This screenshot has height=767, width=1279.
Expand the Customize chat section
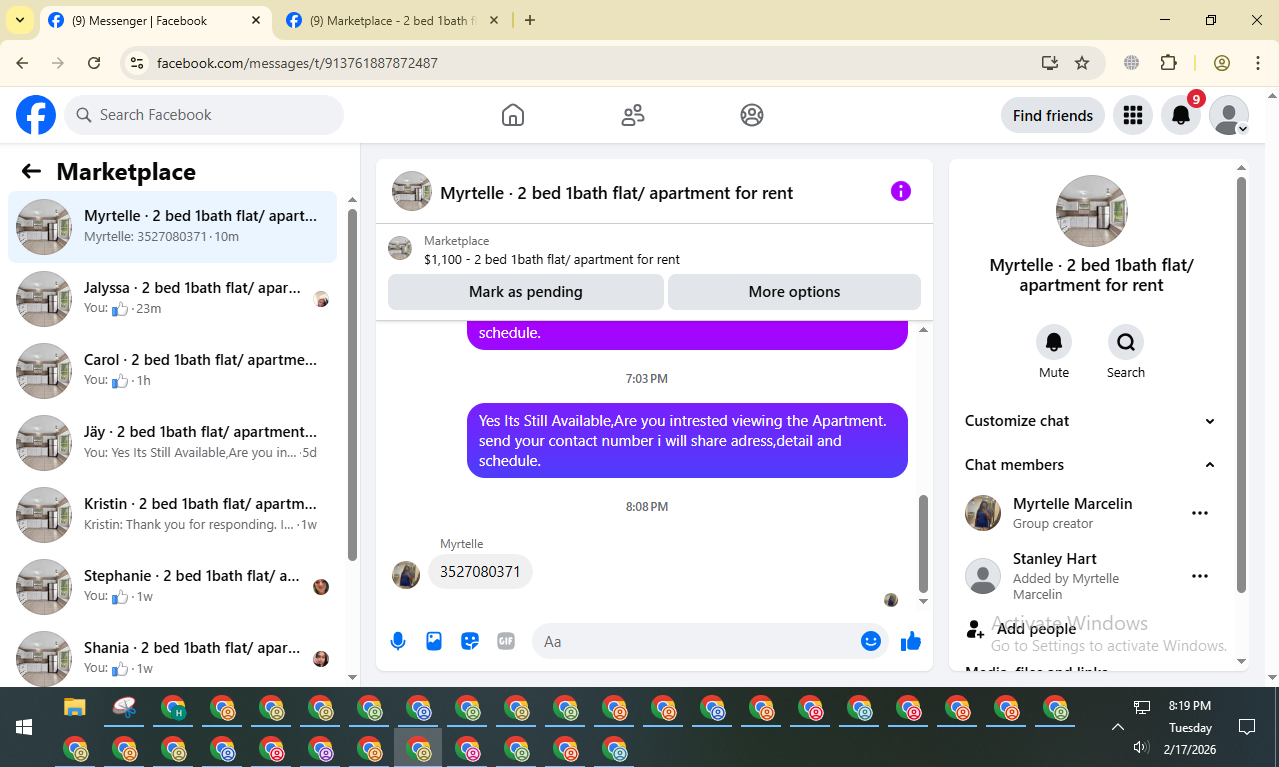tap(1090, 421)
